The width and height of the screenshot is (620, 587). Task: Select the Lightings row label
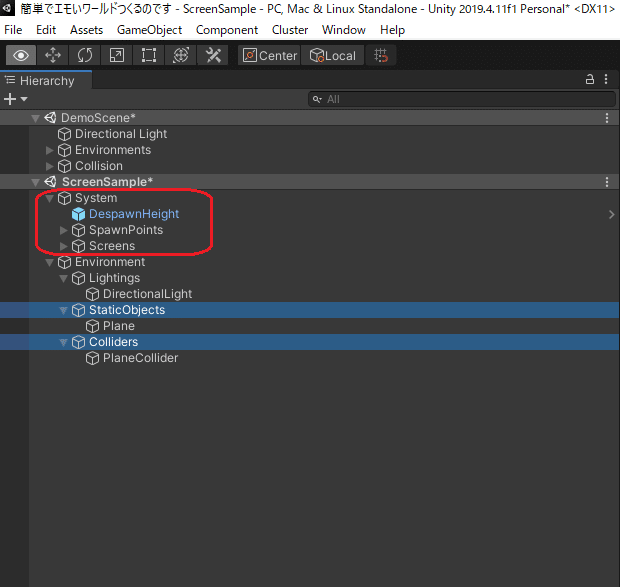click(115, 278)
